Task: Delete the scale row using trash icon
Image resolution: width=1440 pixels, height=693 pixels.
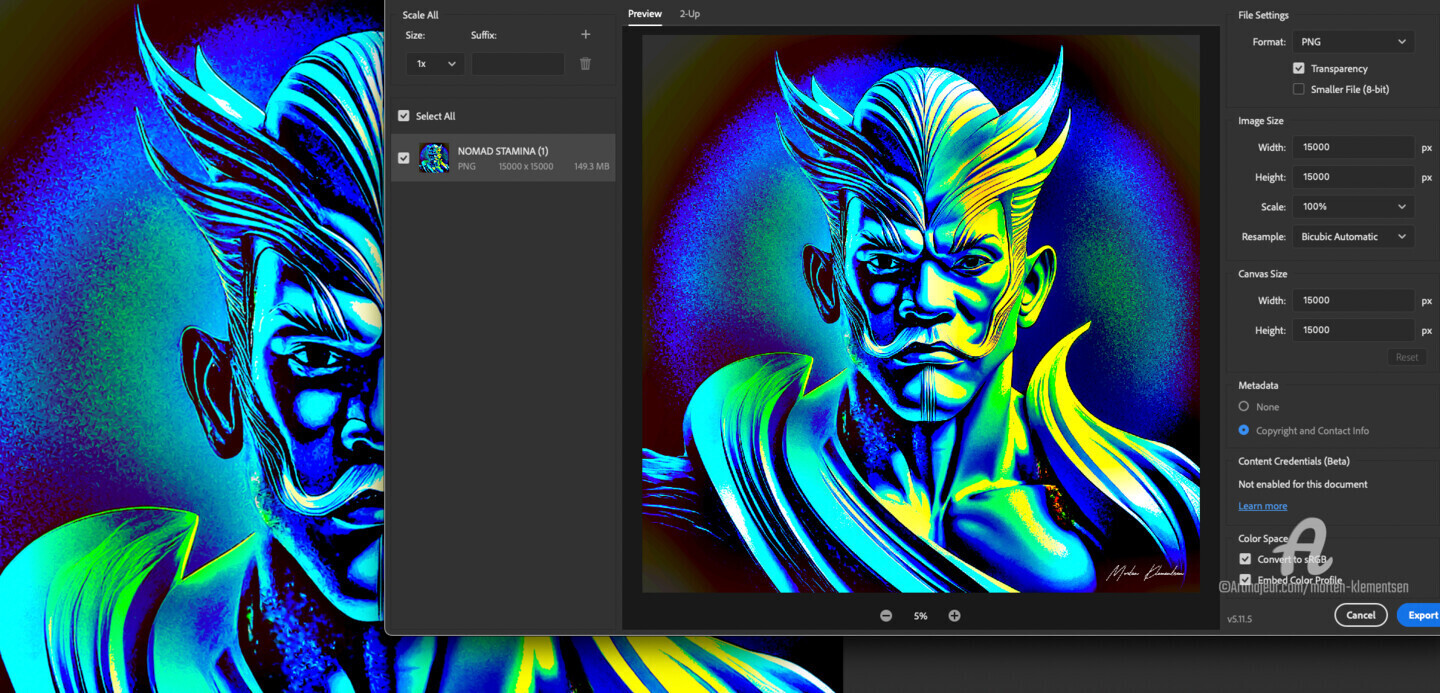Action: coord(585,64)
